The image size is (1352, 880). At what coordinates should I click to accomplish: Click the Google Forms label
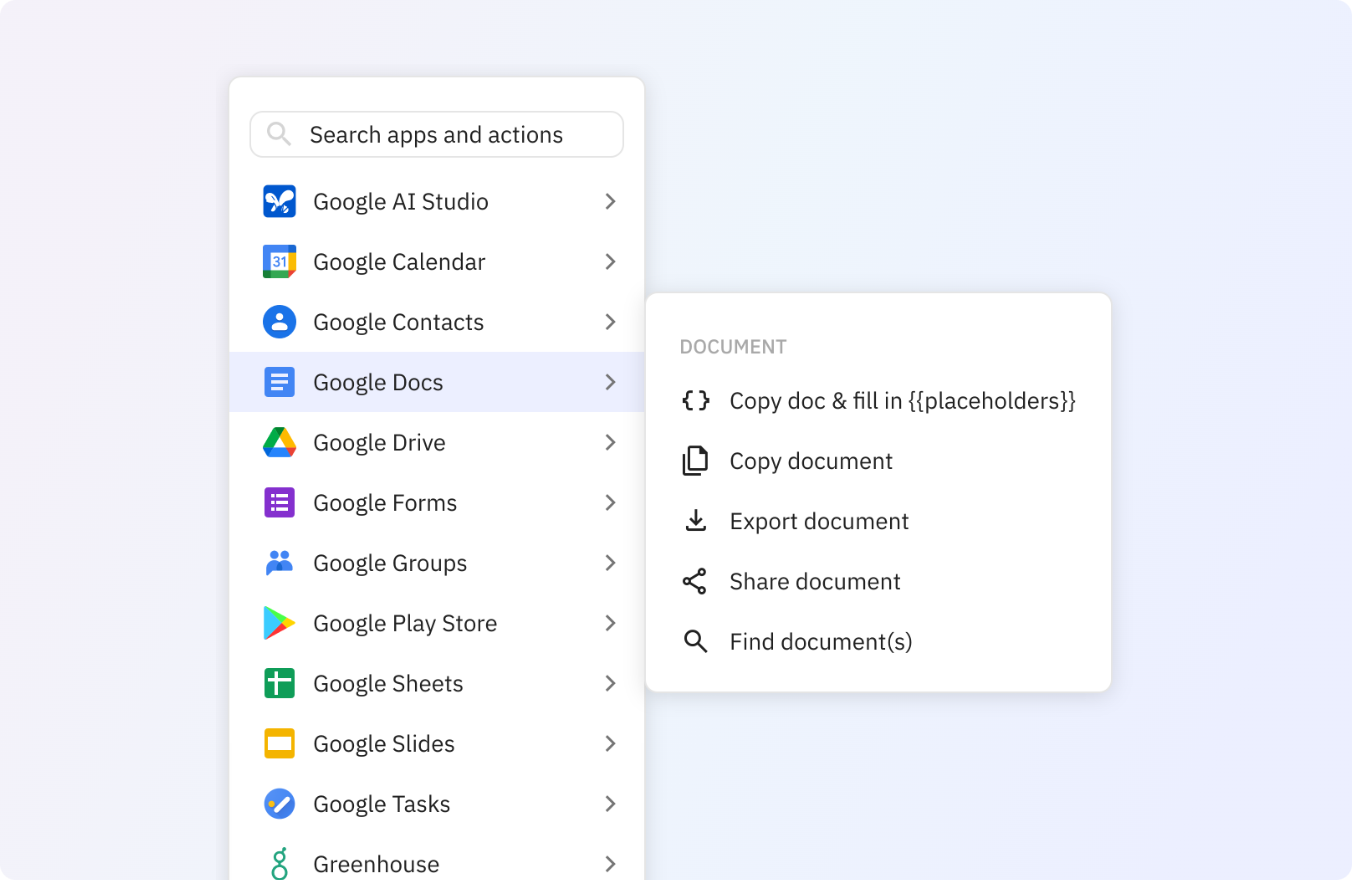click(385, 503)
